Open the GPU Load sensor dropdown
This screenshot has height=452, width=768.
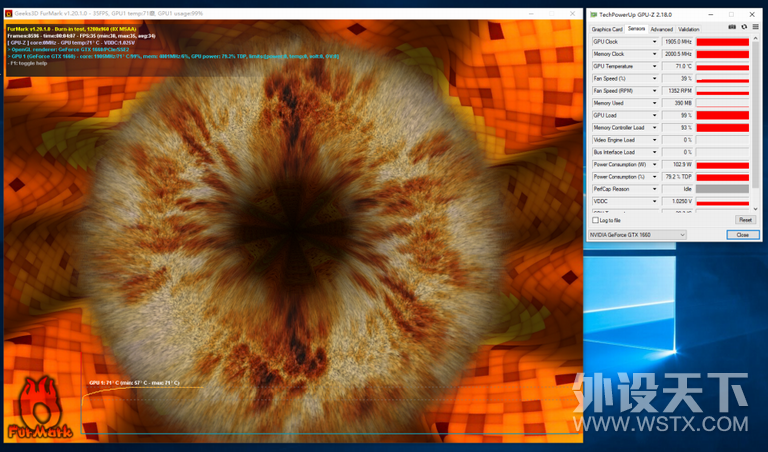tap(654, 116)
